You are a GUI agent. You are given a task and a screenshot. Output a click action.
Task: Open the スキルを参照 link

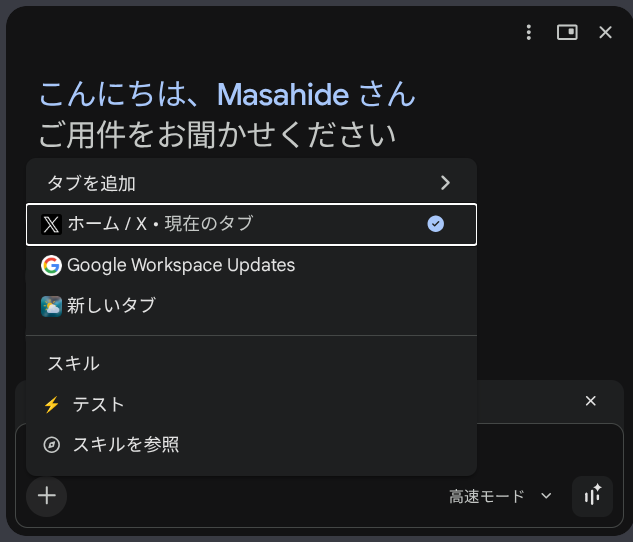(125, 445)
